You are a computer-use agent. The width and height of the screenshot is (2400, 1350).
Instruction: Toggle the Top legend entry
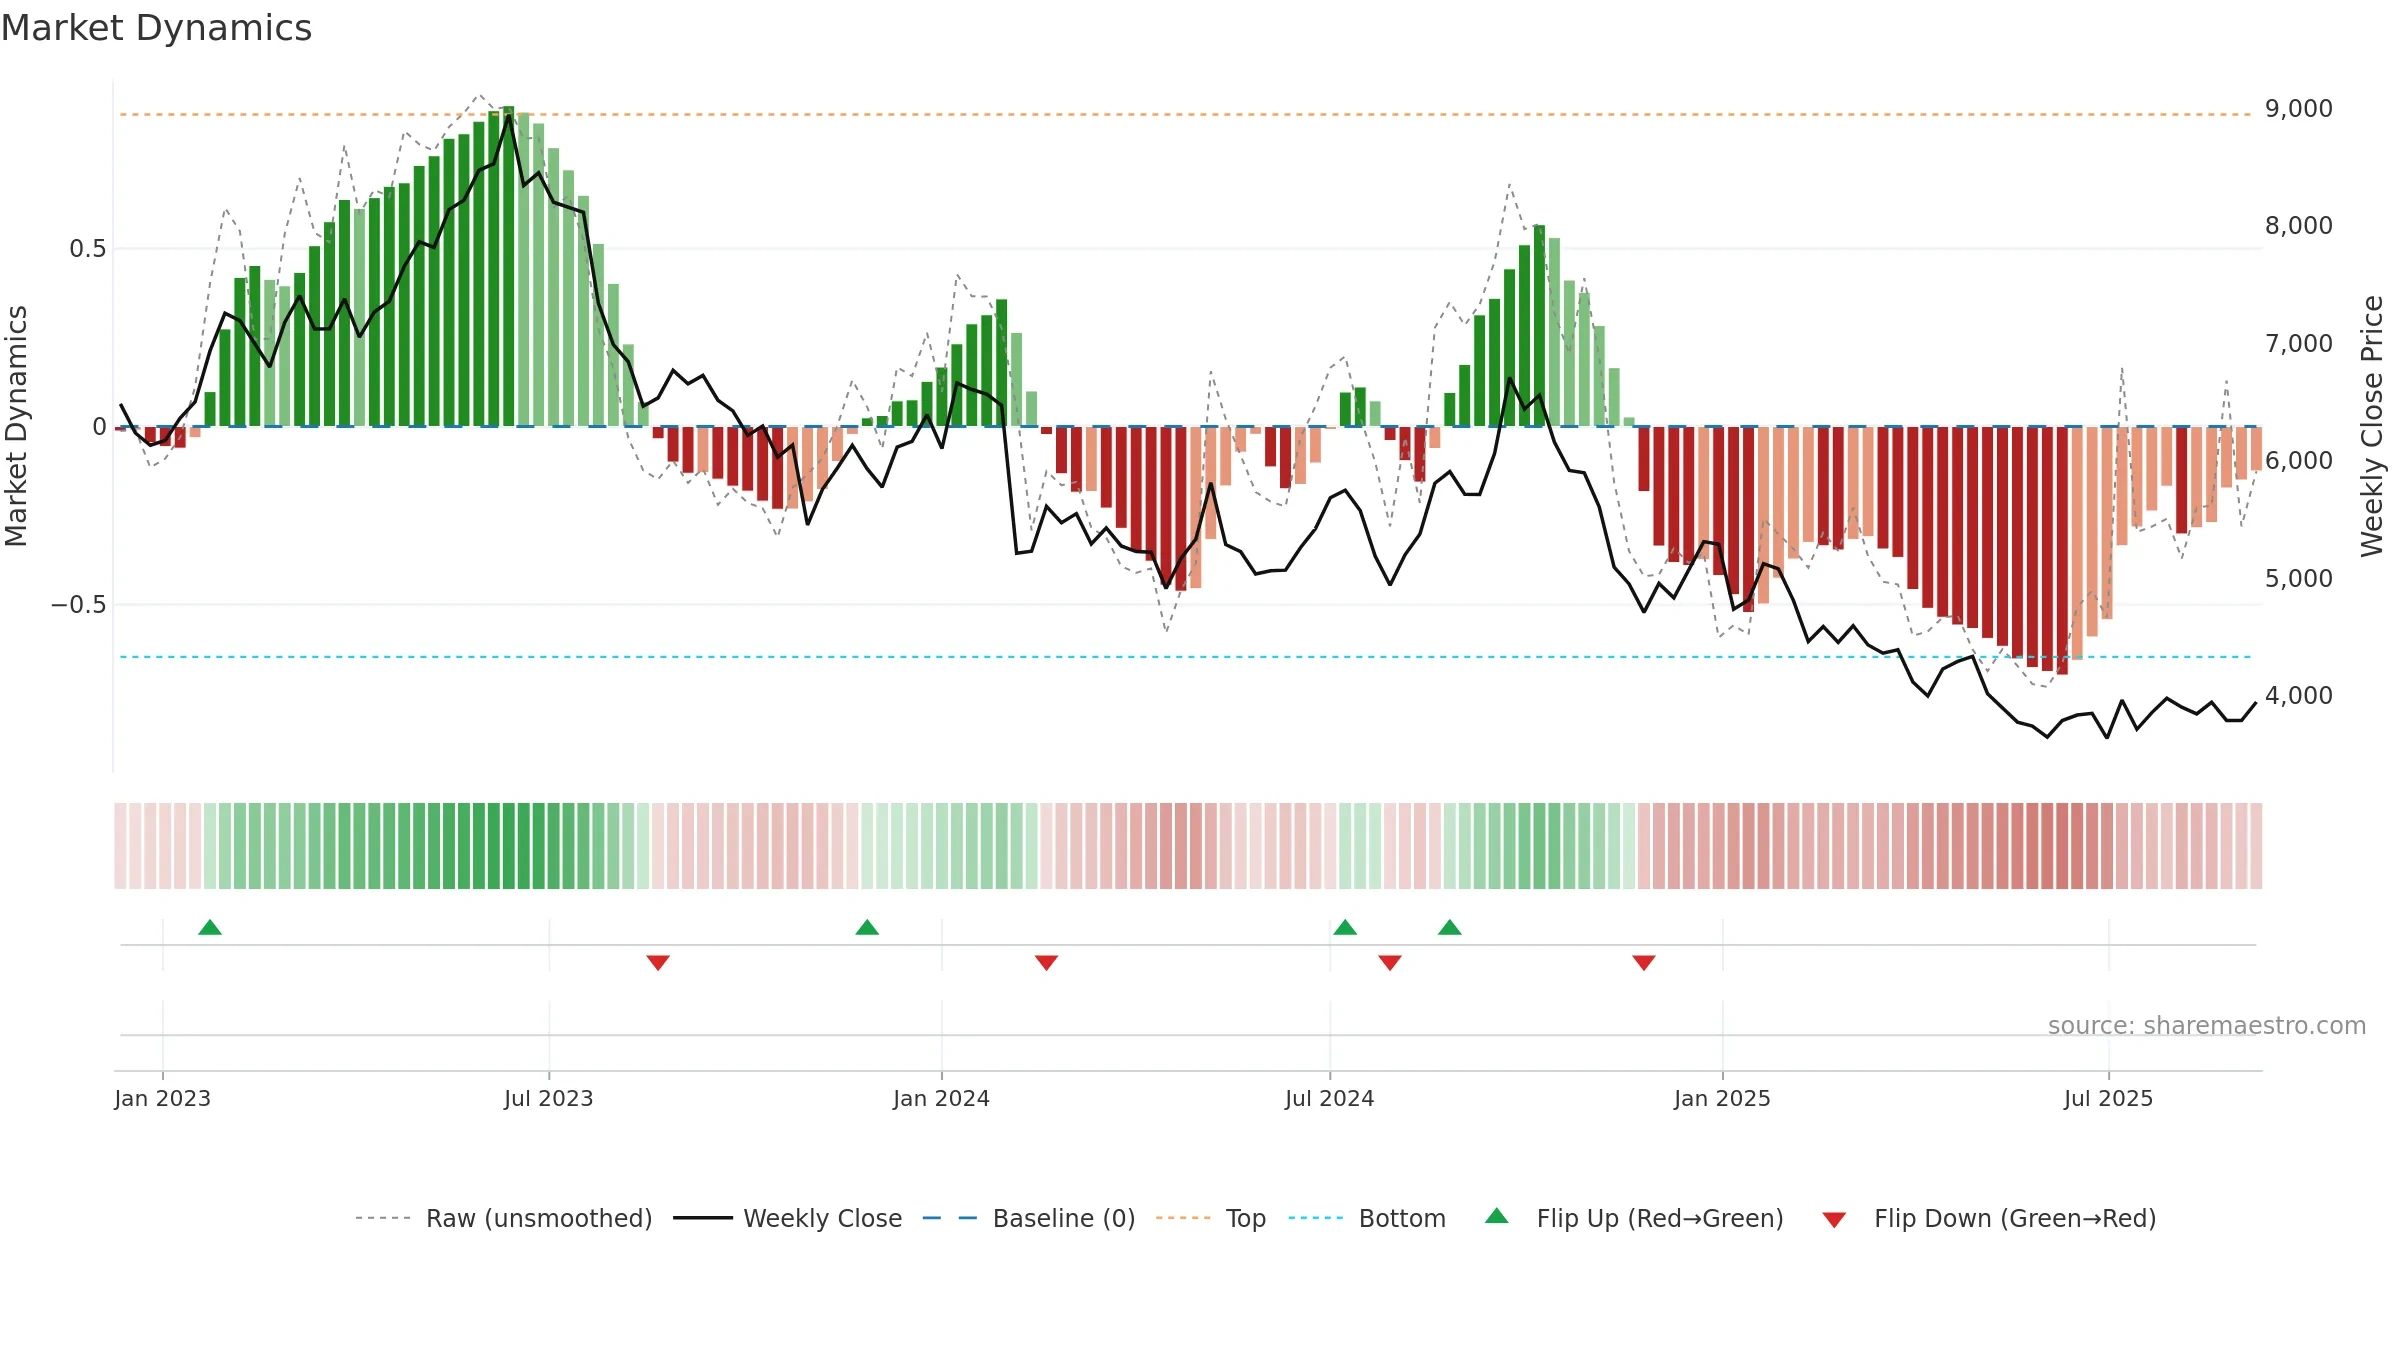pos(1210,1218)
